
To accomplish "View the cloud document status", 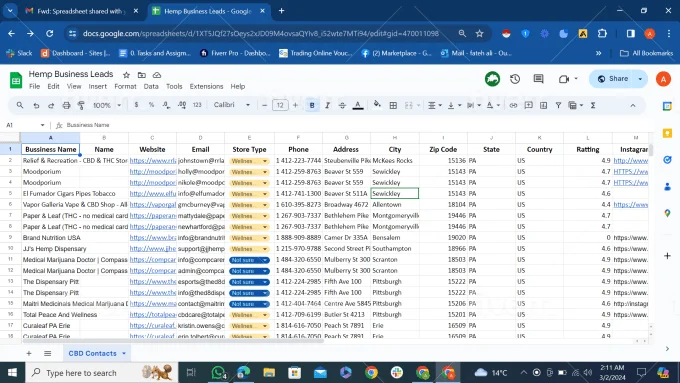I will click(x=157, y=75).
